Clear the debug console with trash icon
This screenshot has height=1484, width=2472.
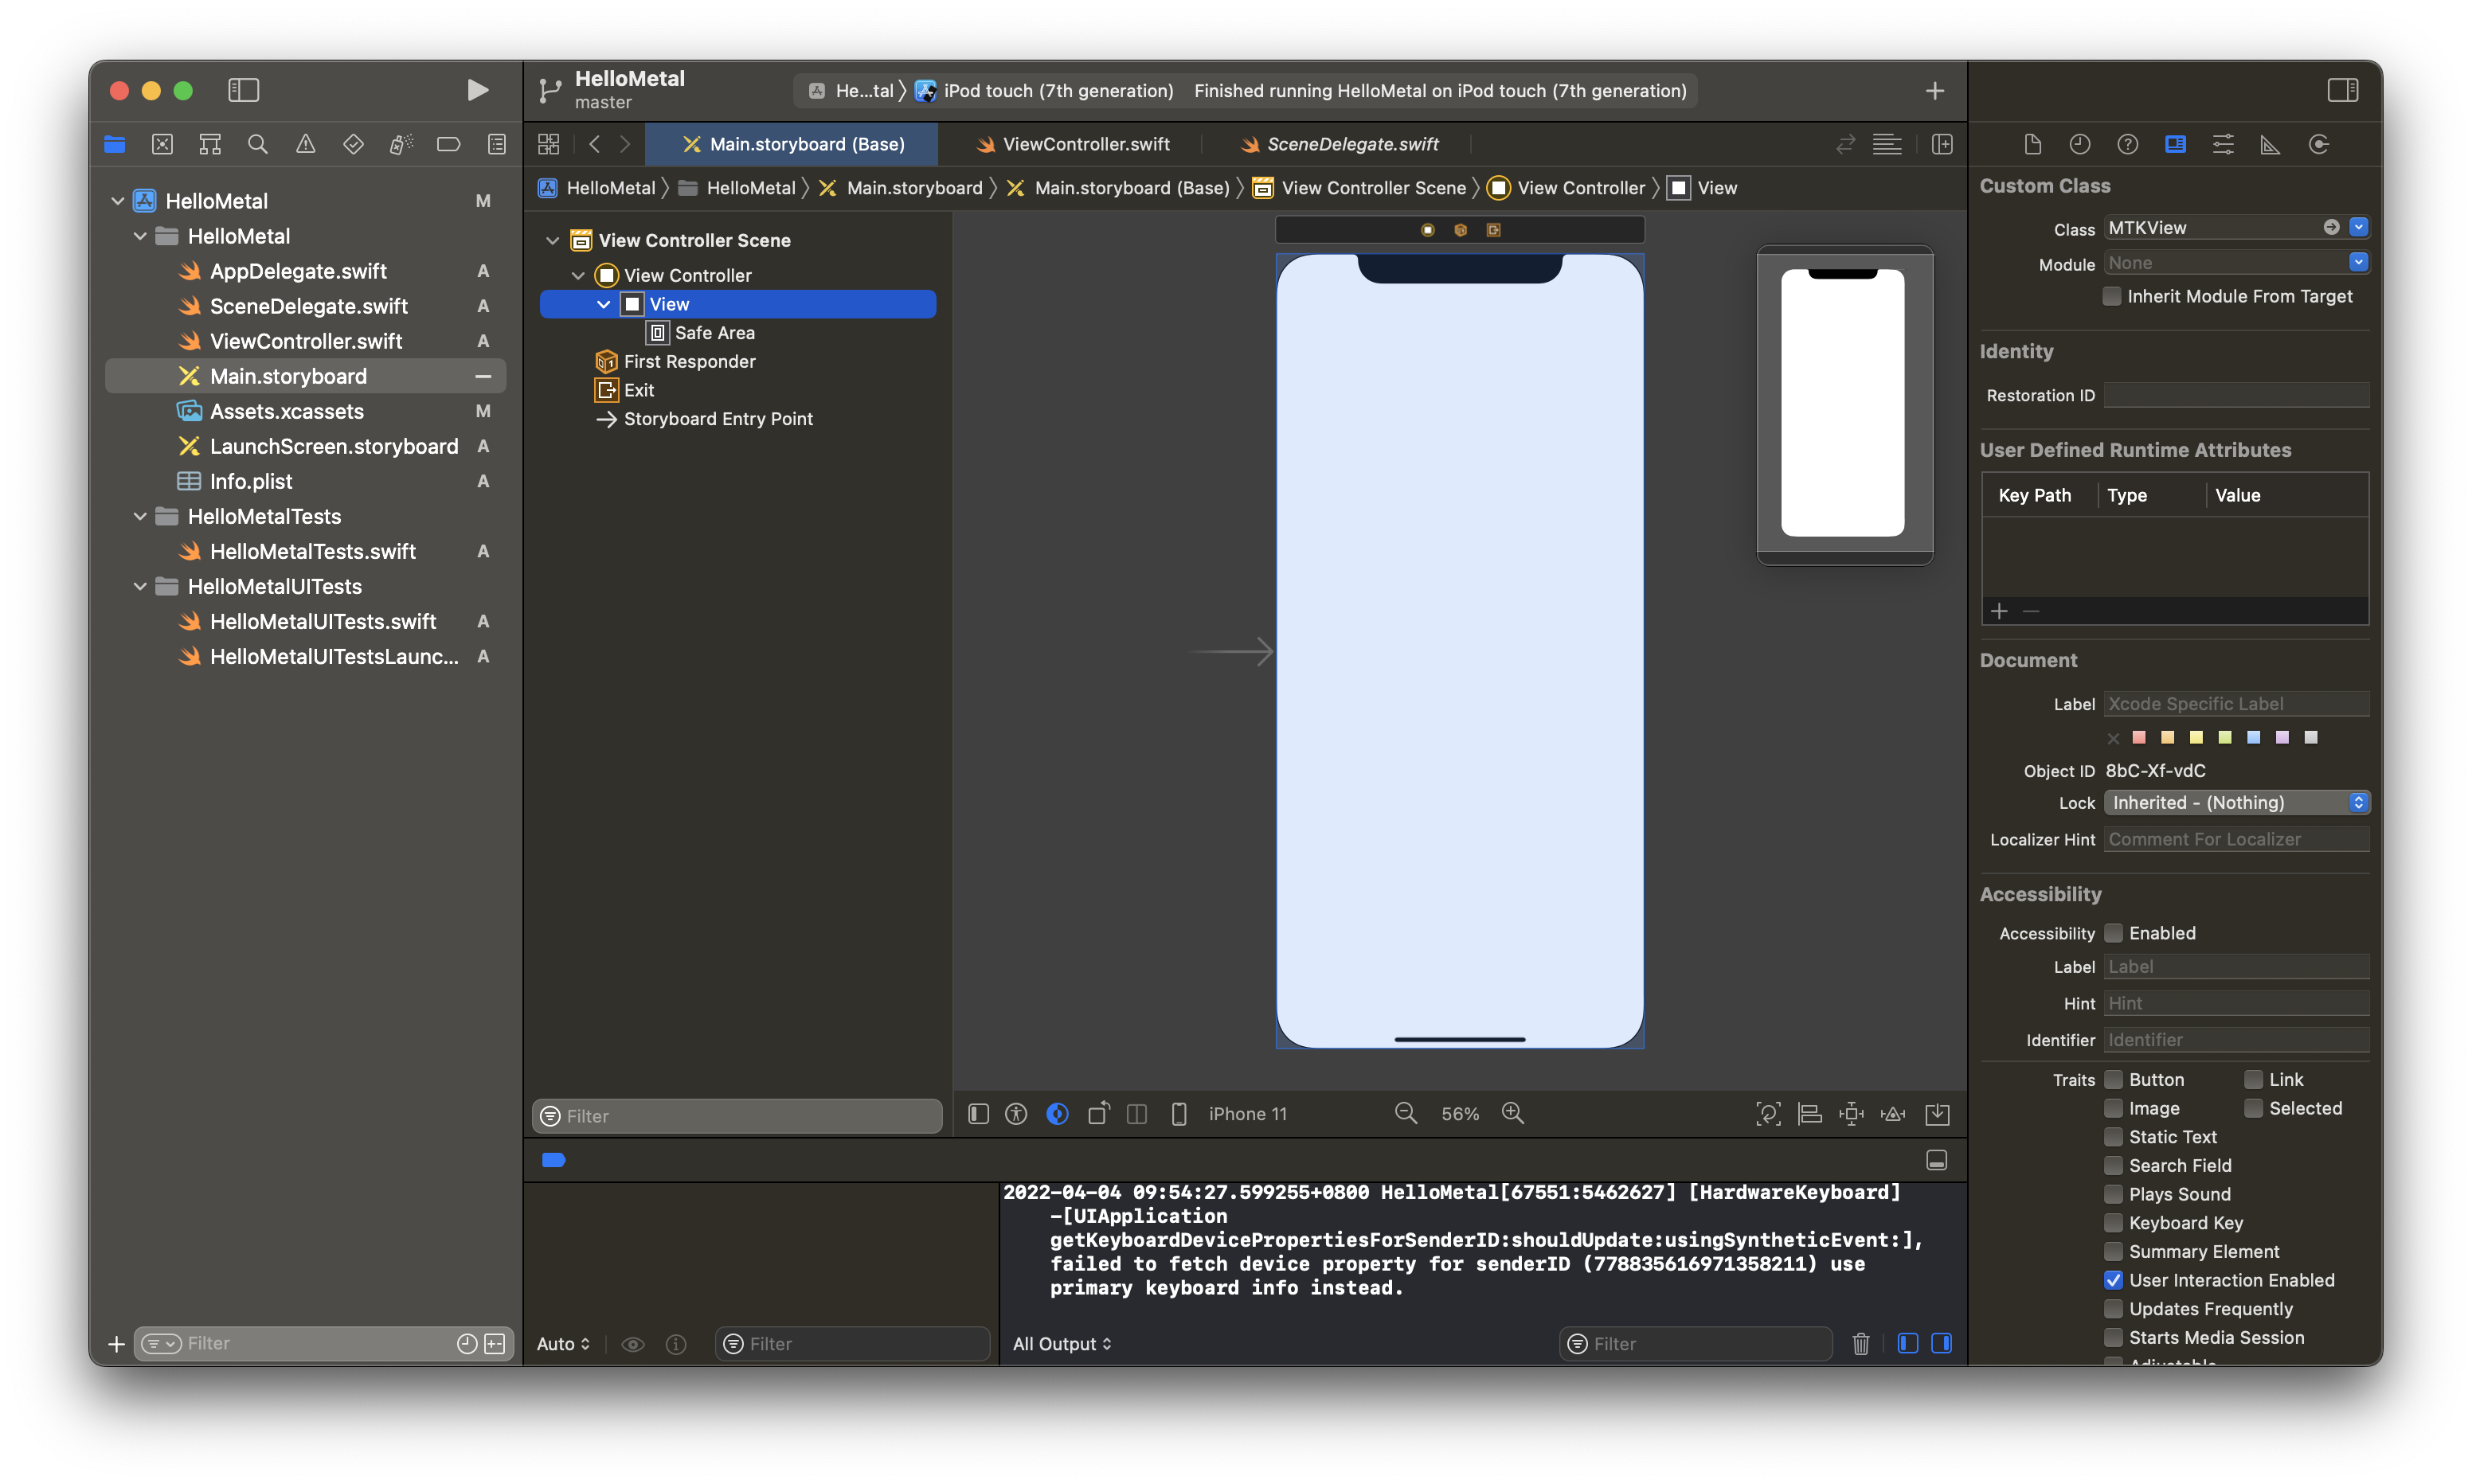pyautogui.click(x=1861, y=1344)
